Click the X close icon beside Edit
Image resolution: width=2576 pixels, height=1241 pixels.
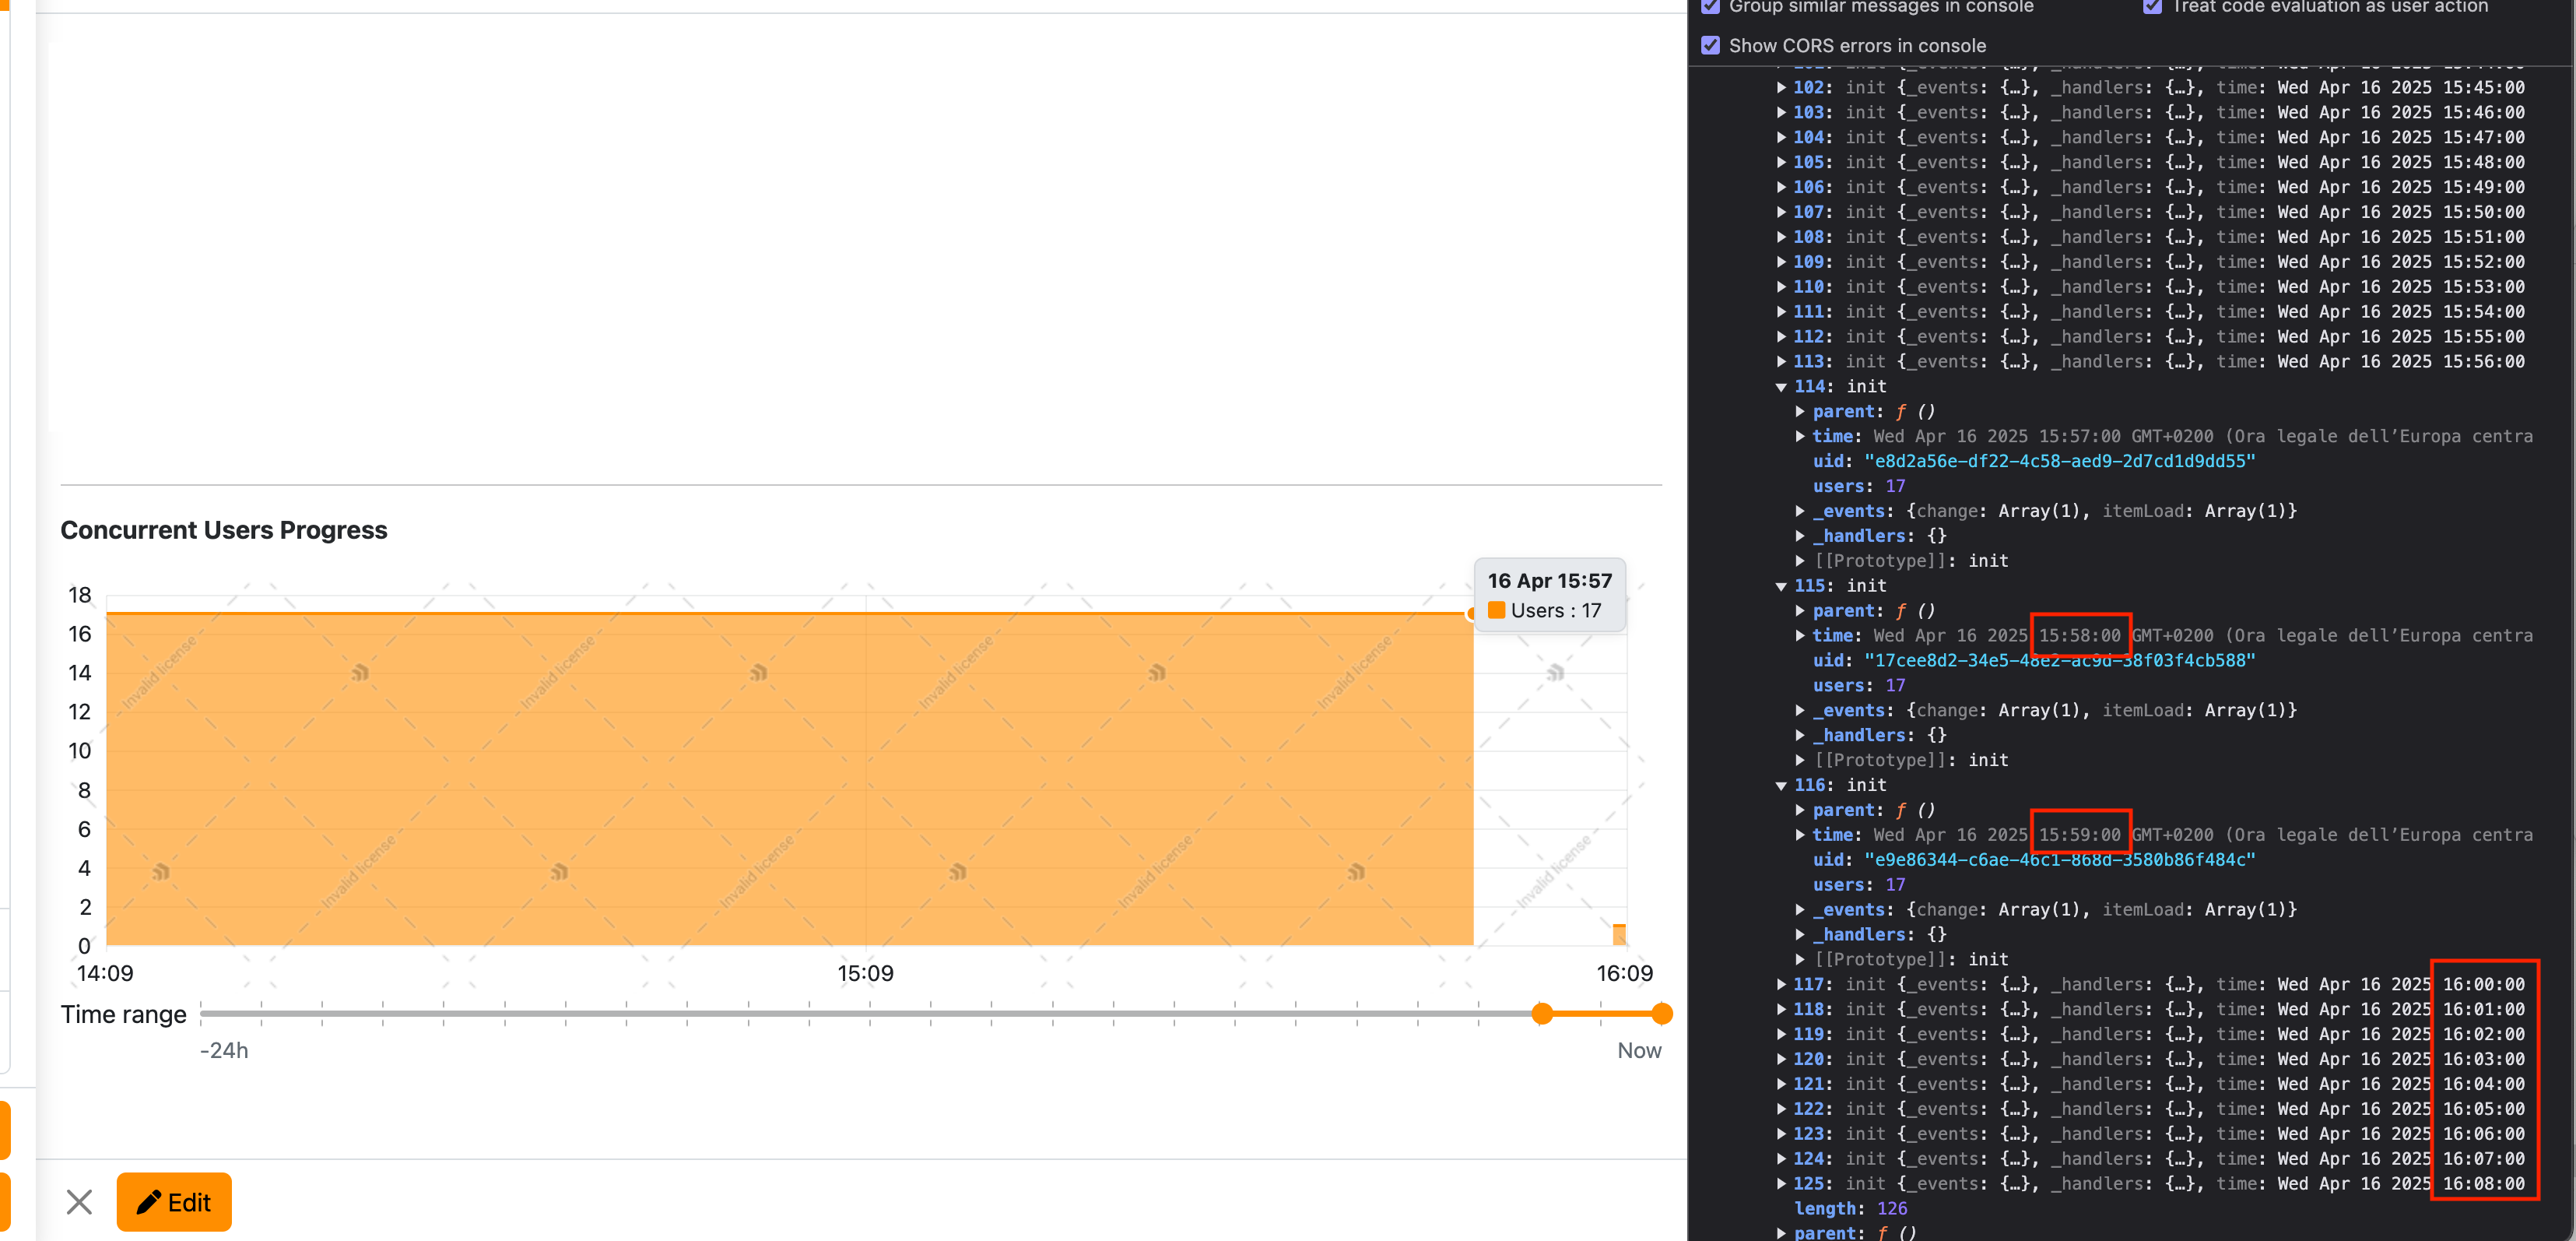tap(79, 1201)
